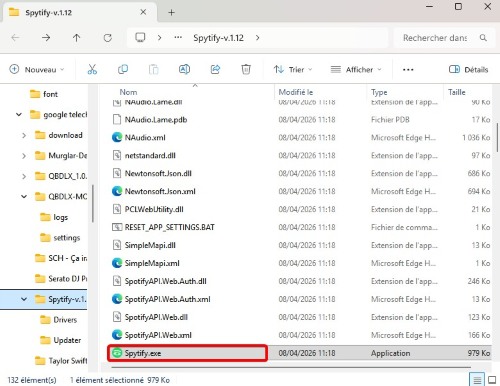This screenshot has height=386, width=500.
Task: Click the logs folder icon in sidebar
Action: [45, 217]
